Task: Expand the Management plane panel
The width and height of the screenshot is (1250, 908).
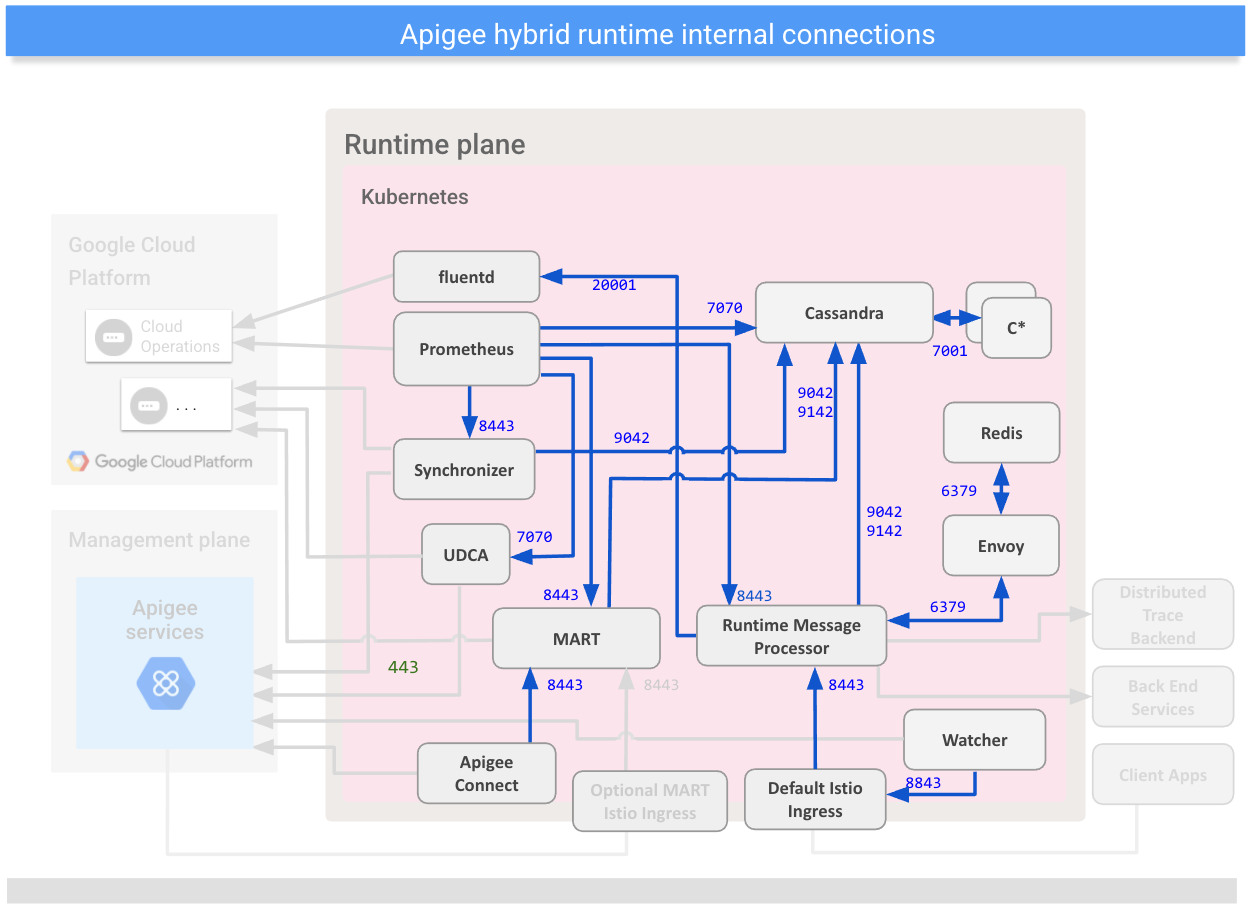Action: coord(159,539)
